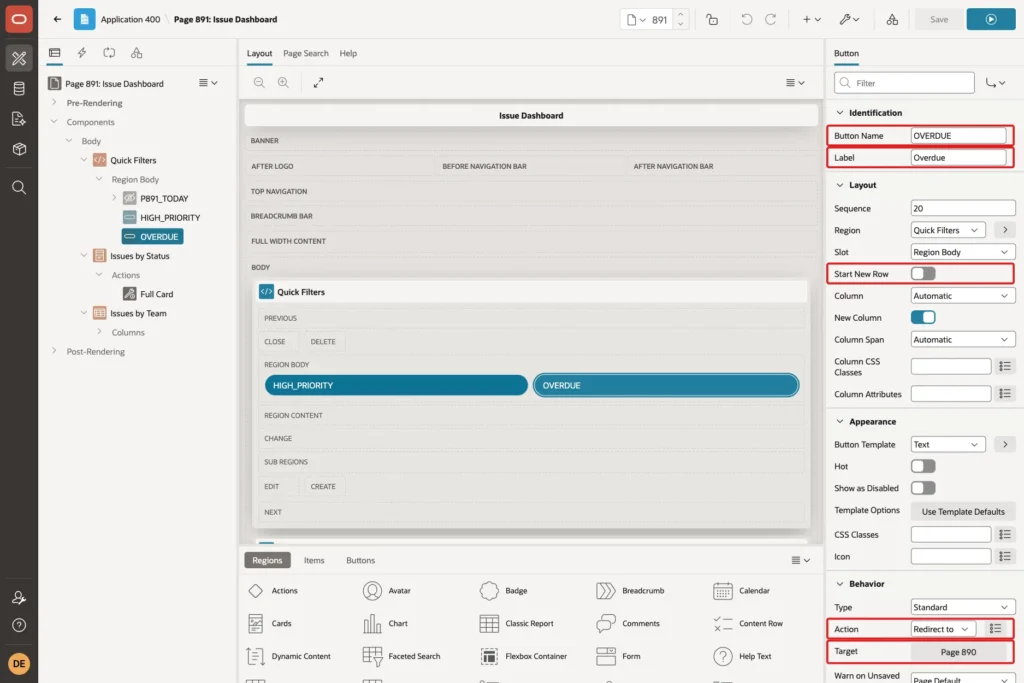
Task: Open the Page Search tab
Action: click(x=306, y=54)
